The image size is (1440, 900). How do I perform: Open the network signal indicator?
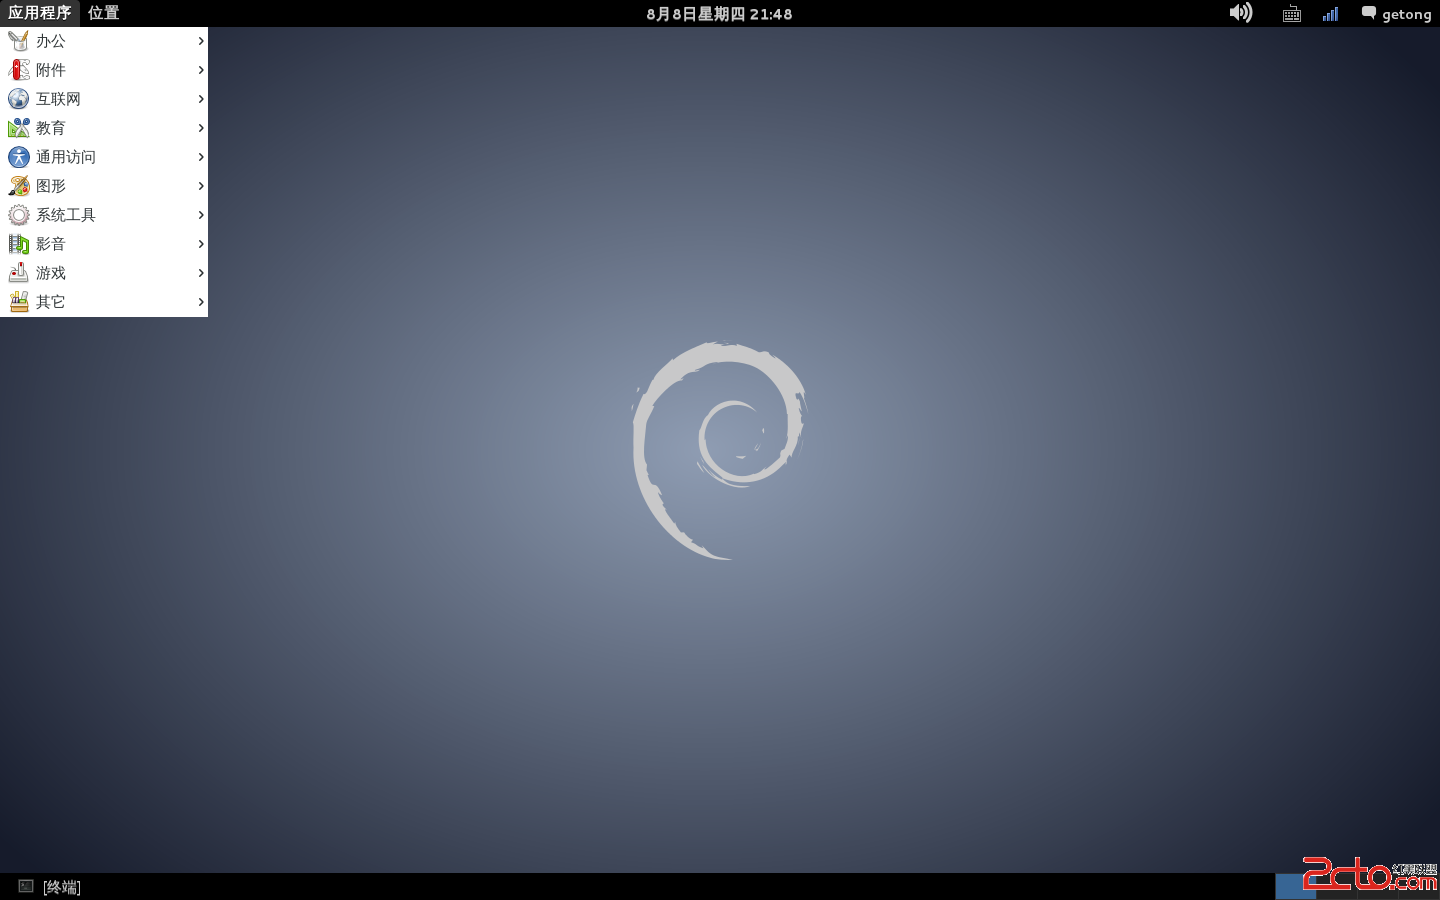(1330, 14)
